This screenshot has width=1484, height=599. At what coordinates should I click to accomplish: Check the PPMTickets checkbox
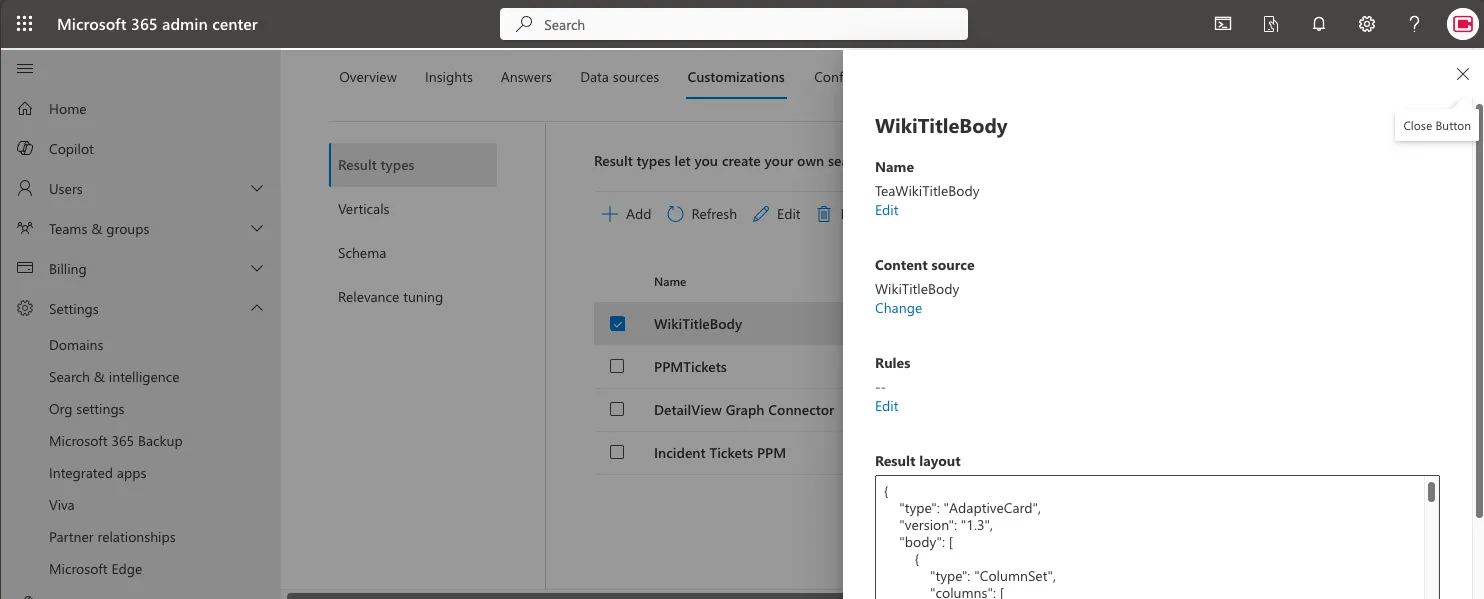[x=616, y=366]
